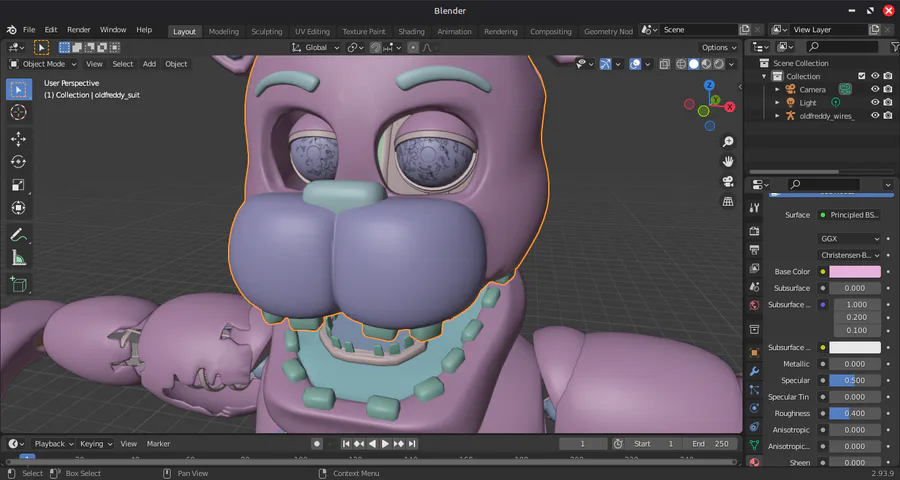Toggle camera view with the camera icon
900x480 pixels.
[x=728, y=181]
